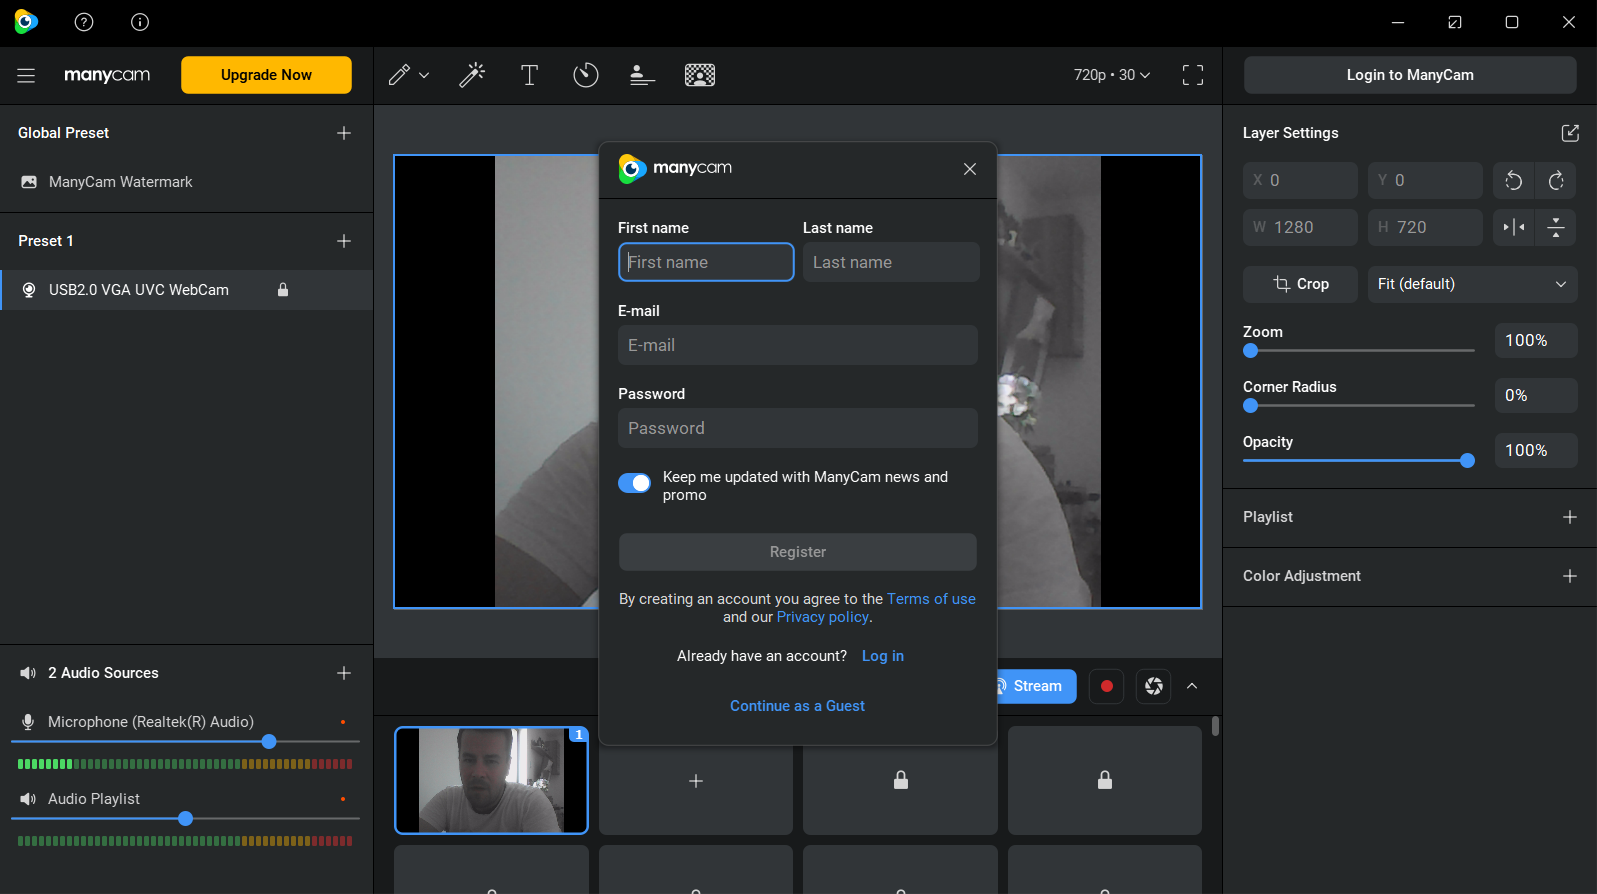Click the ManyCam logo in the sidebar
This screenshot has height=894, width=1597.
click(x=107, y=75)
